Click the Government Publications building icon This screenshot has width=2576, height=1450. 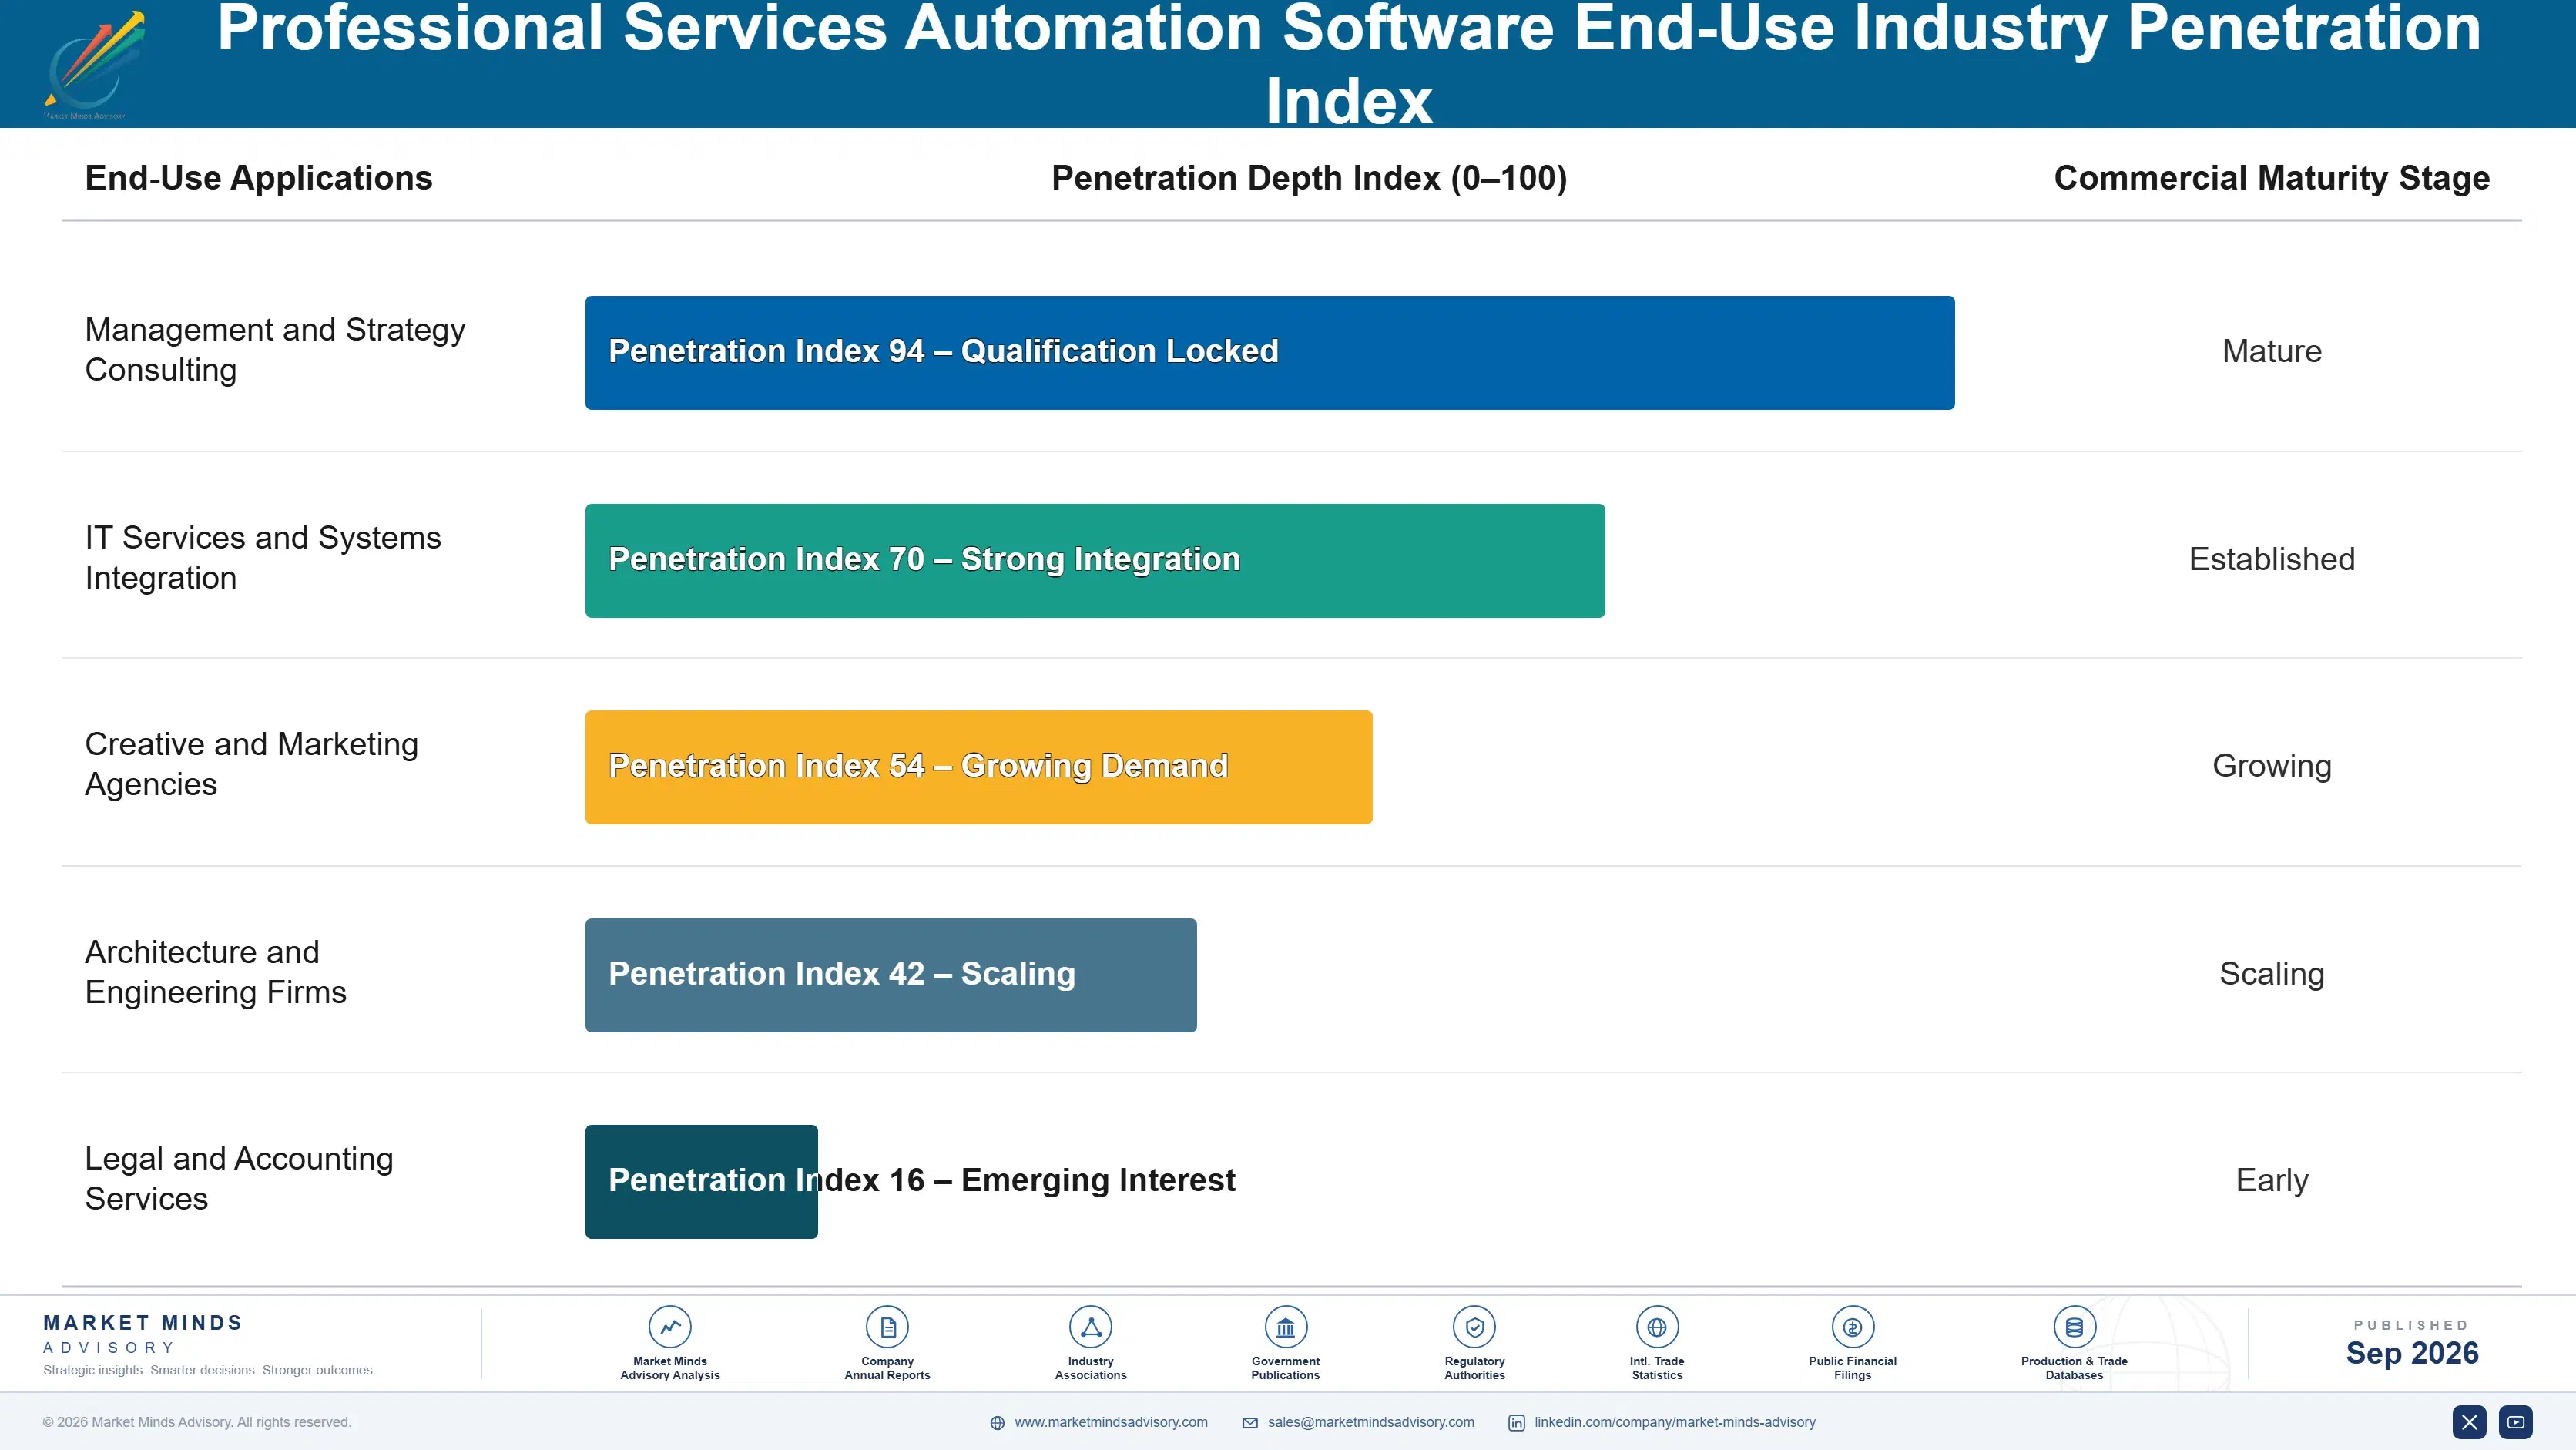pyautogui.click(x=1285, y=1327)
